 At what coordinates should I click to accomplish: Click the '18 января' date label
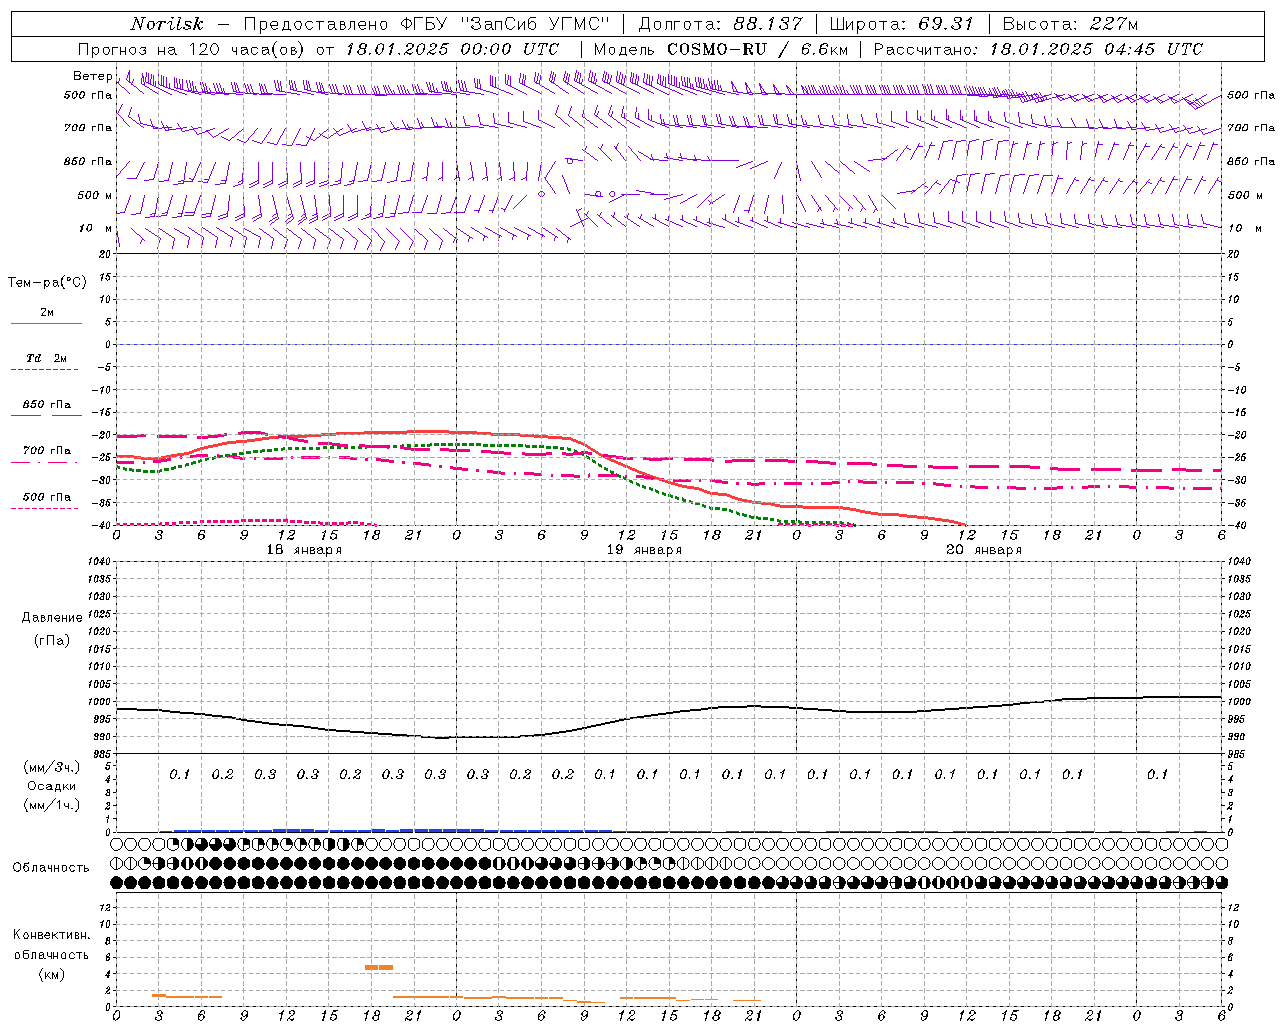pyautogui.click(x=304, y=550)
